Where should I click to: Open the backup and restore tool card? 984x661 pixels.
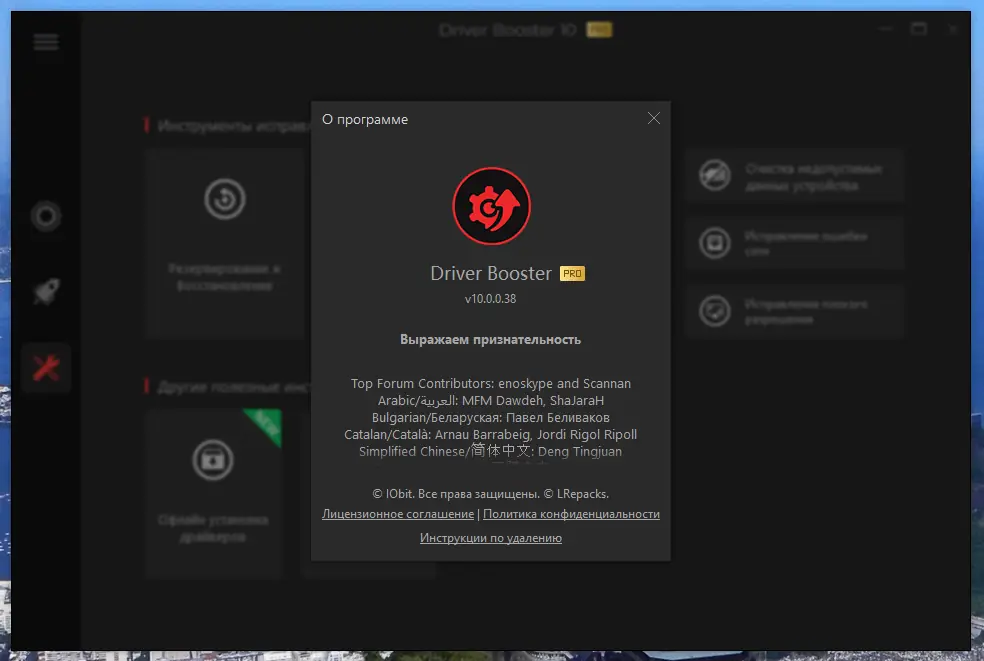(225, 244)
